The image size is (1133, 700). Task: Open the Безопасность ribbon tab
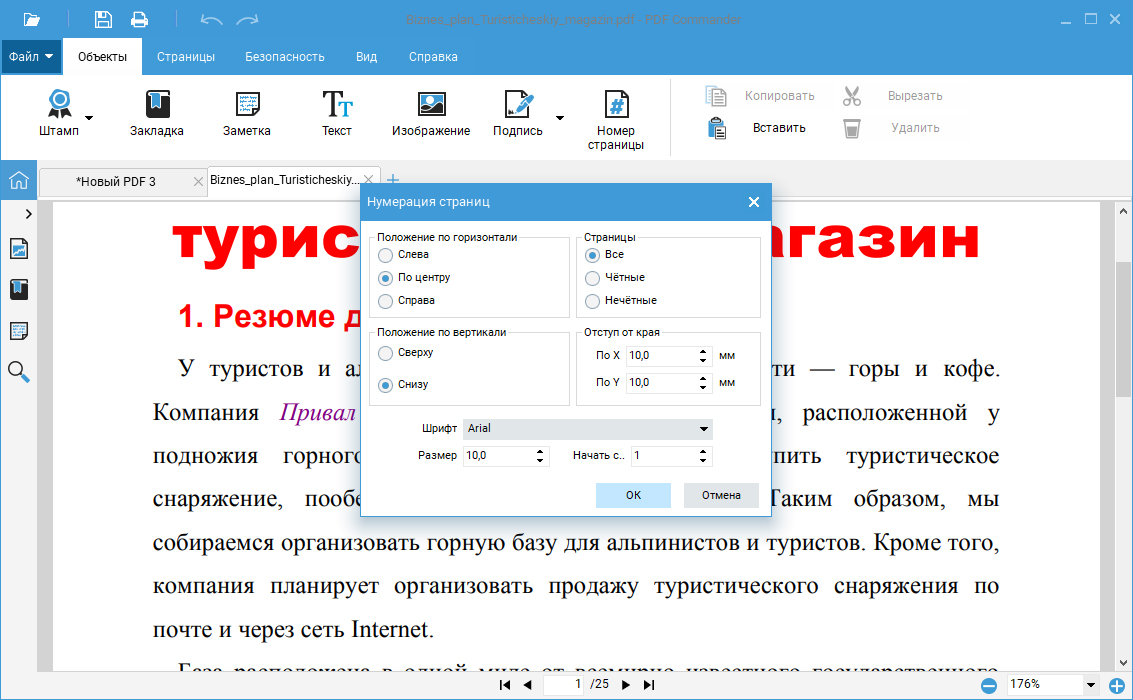tap(285, 56)
